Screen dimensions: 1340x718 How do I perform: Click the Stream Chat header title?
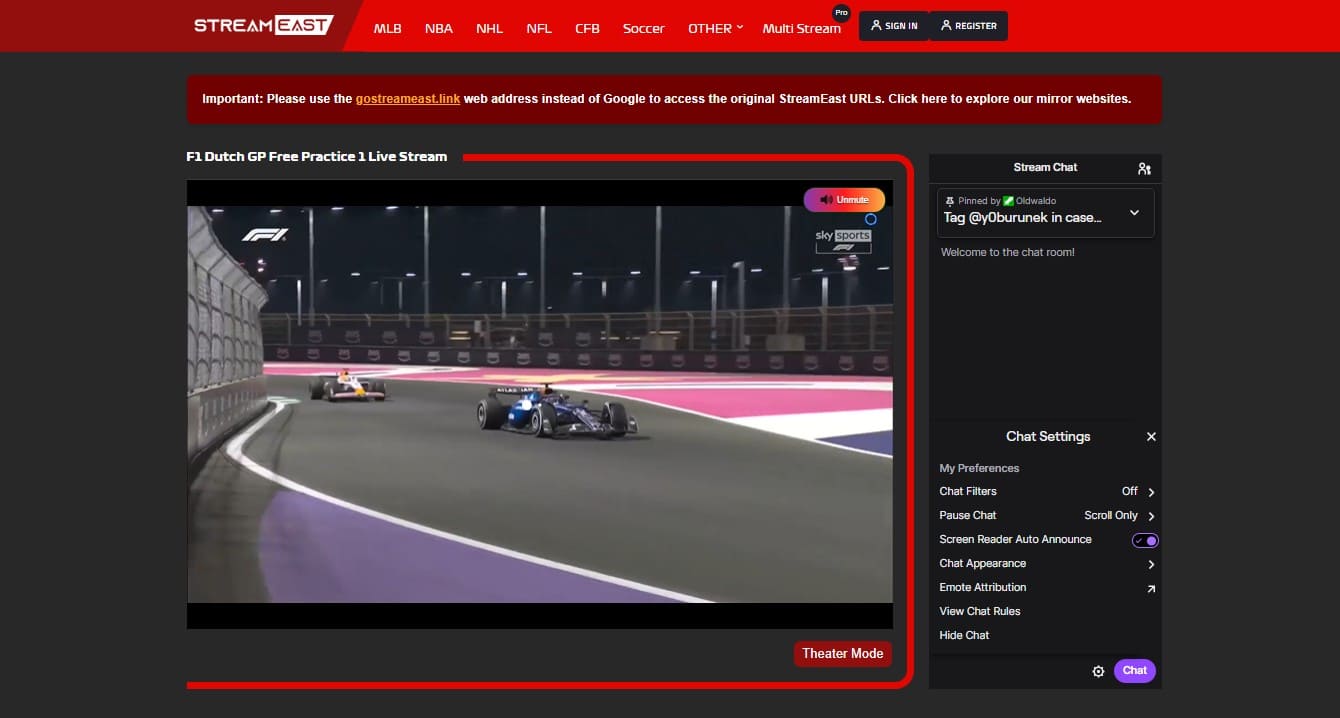[1045, 168]
